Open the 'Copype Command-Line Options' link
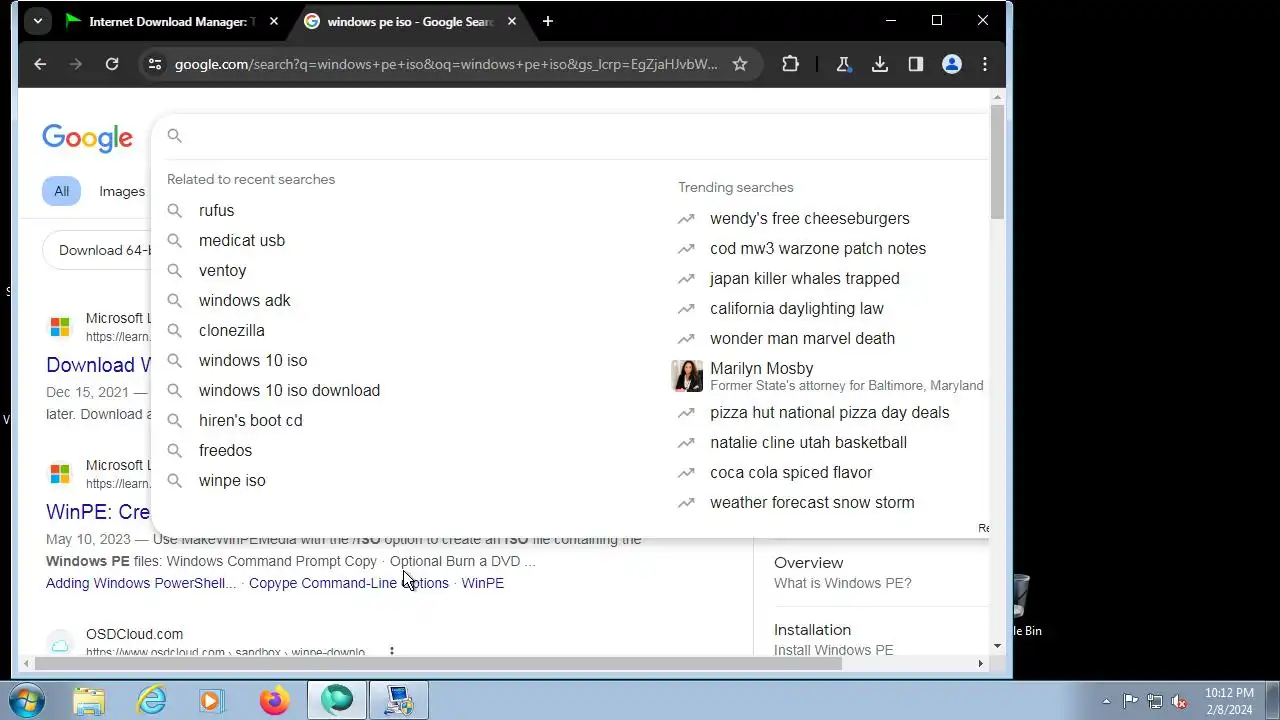This screenshot has height=720, width=1280. point(349,583)
